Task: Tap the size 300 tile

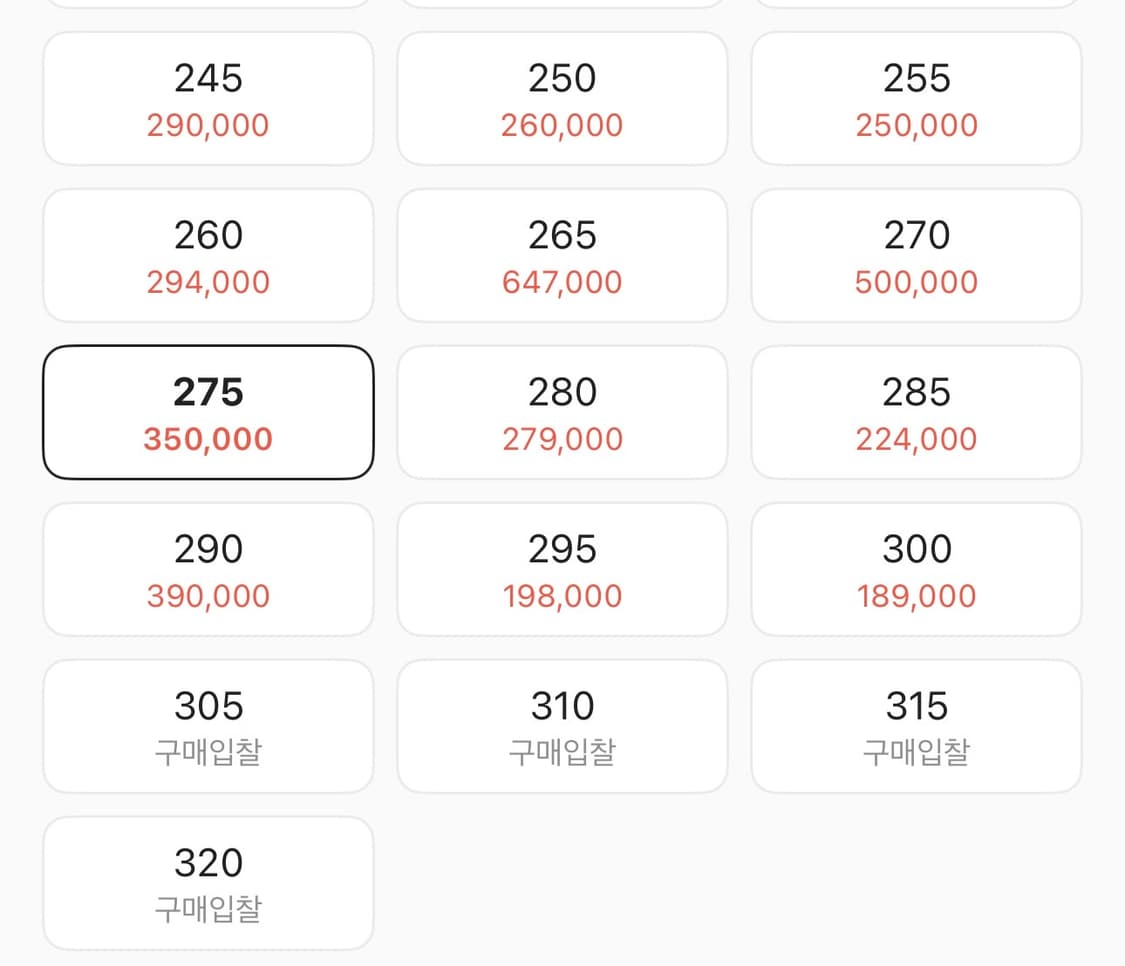Action: point(916,569)
